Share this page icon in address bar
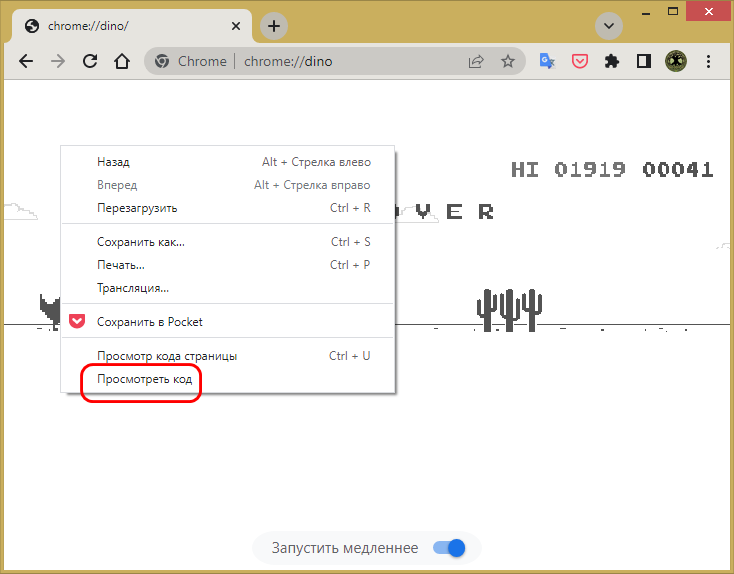This screenshot has height=574, width=734. 476,61
